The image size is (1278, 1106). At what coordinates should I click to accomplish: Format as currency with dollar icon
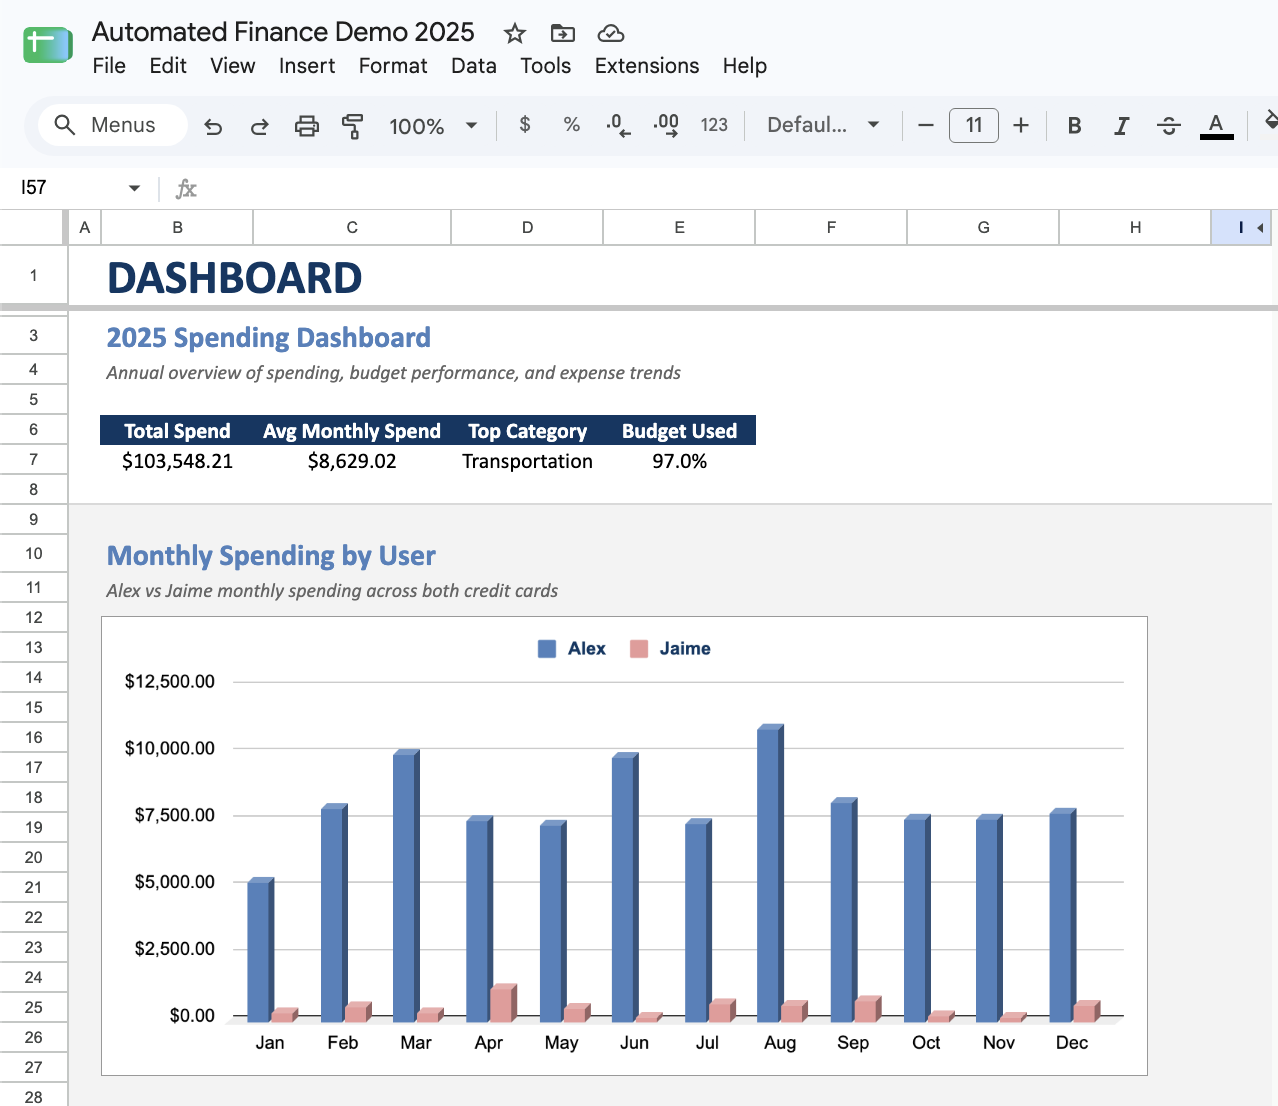click(525, 125)
